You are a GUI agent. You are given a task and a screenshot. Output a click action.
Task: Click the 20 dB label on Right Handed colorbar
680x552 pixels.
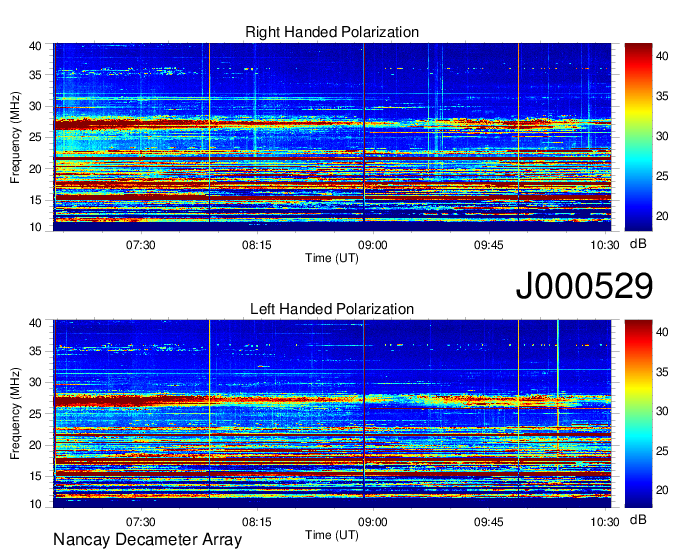click(x=662, y=216)
